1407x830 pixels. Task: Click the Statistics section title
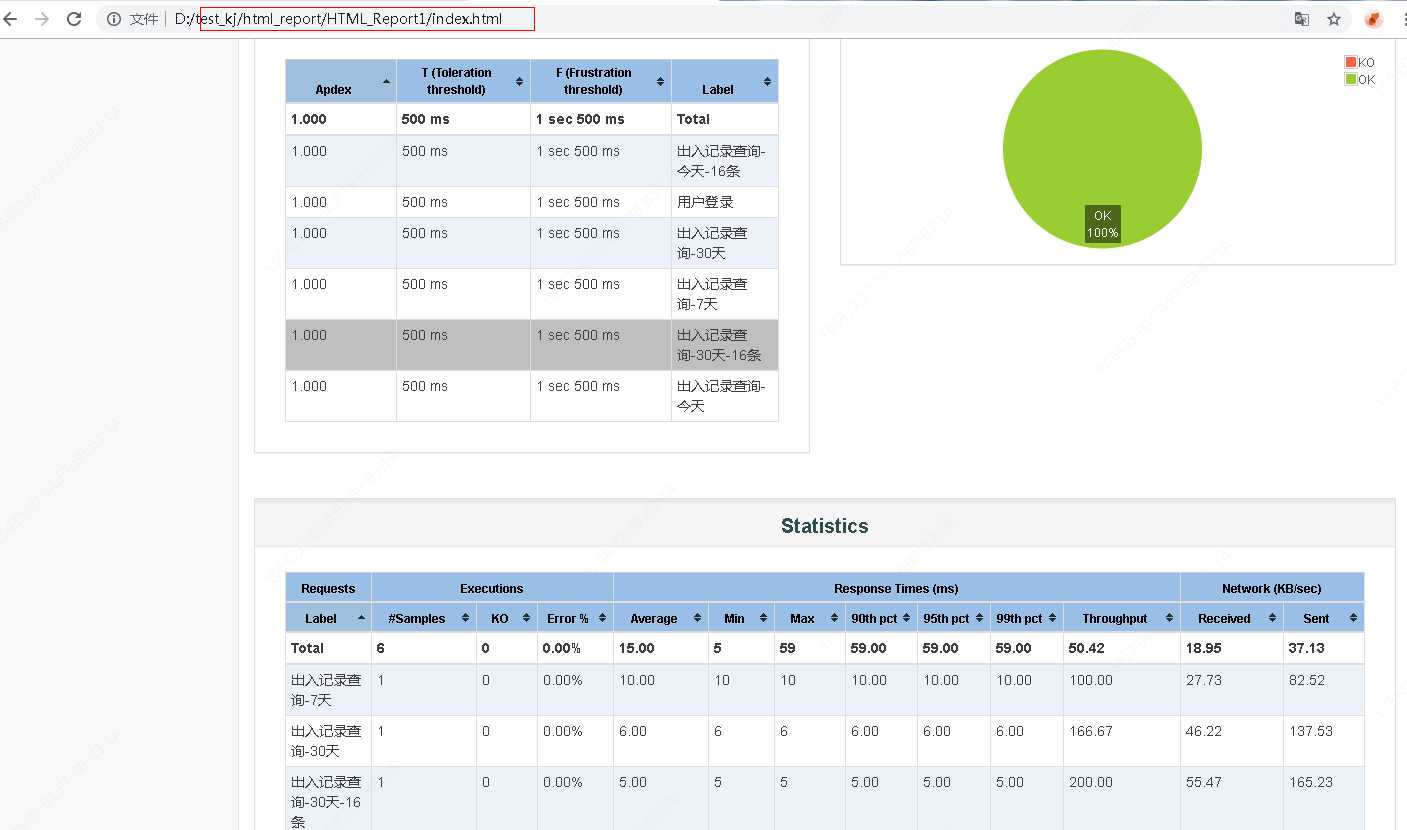(x=824, y=526)
